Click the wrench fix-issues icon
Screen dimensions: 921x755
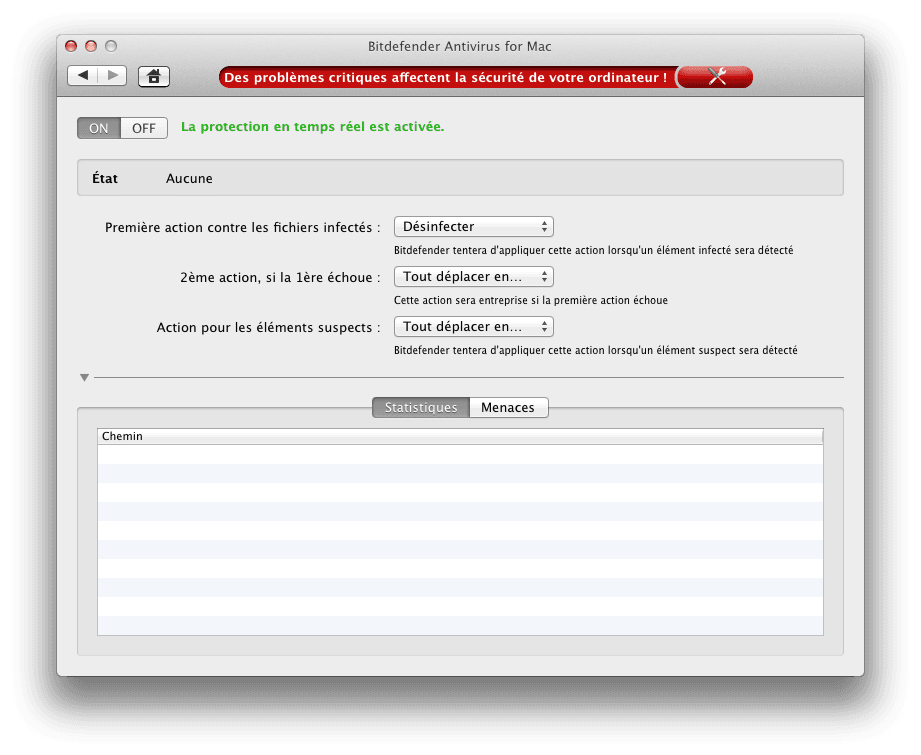(716, 77)
